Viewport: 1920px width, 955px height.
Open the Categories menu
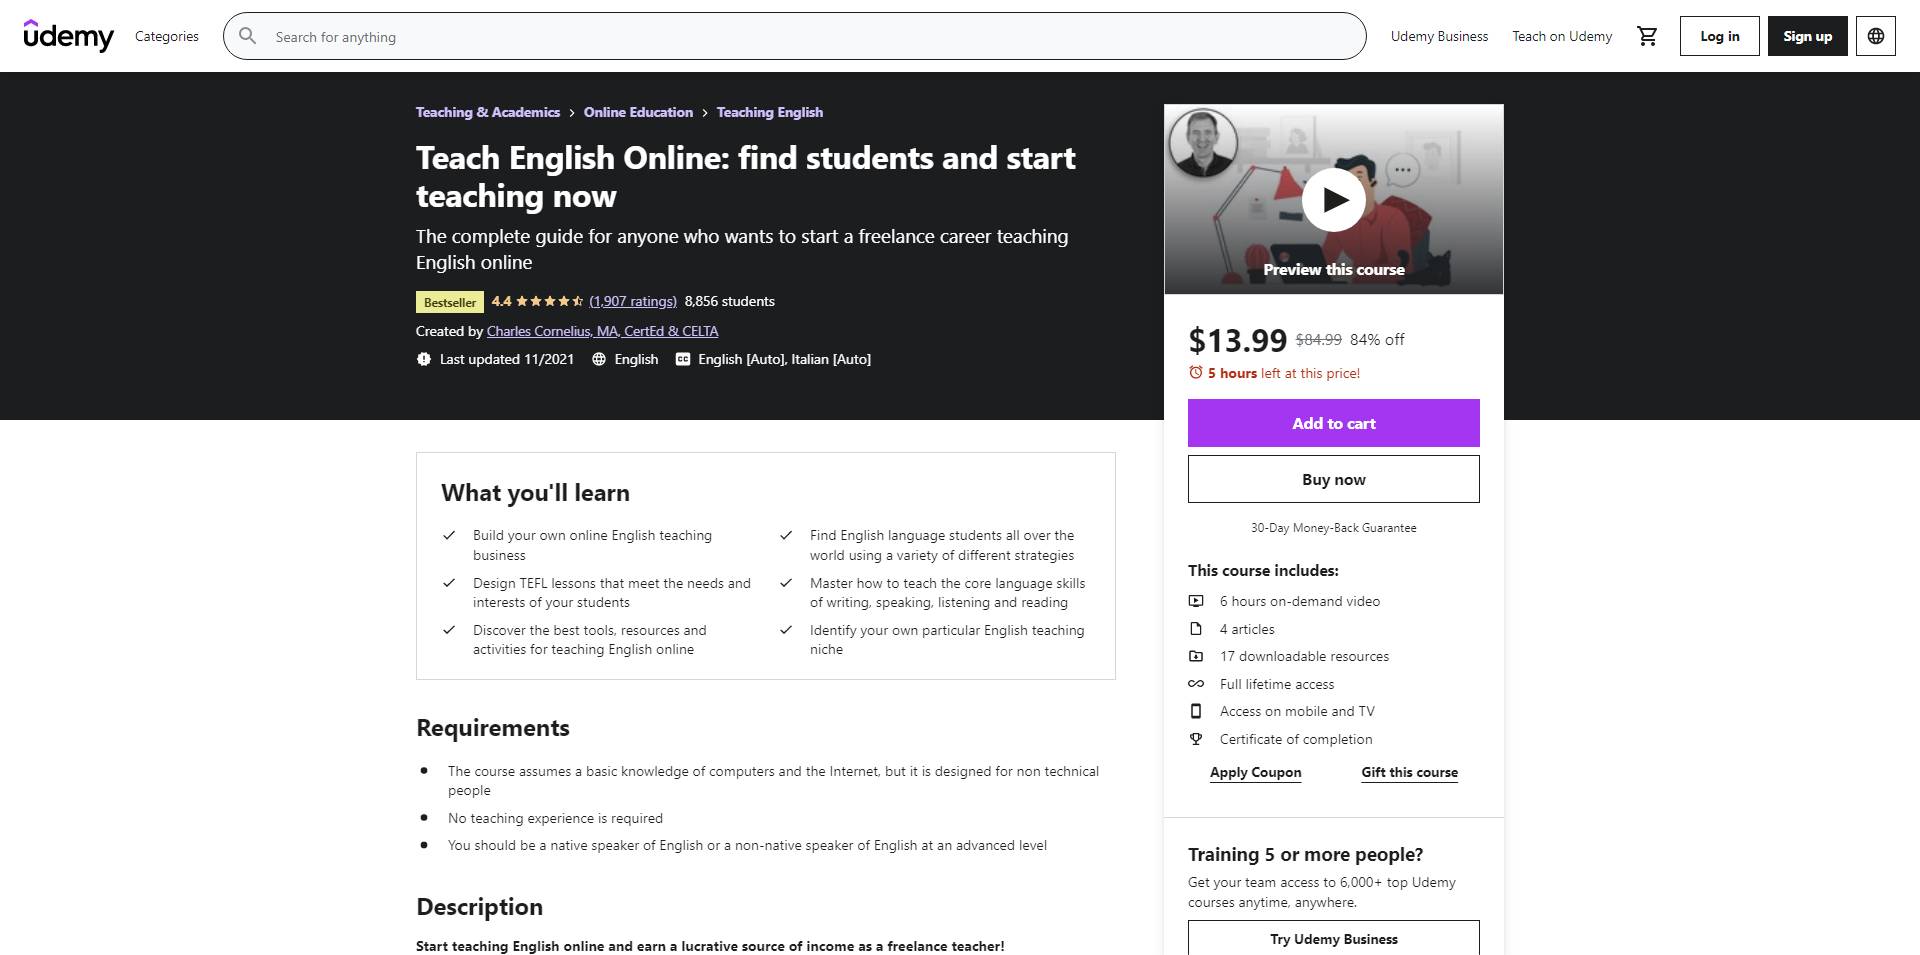click(x=167, y=36)
